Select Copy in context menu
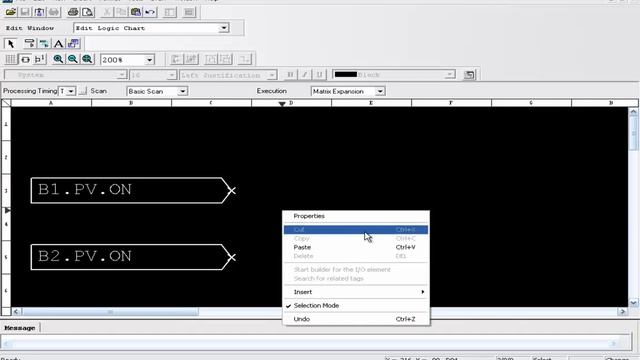The width and height of the screenshot is (640, 360). [x=356, y=238]
